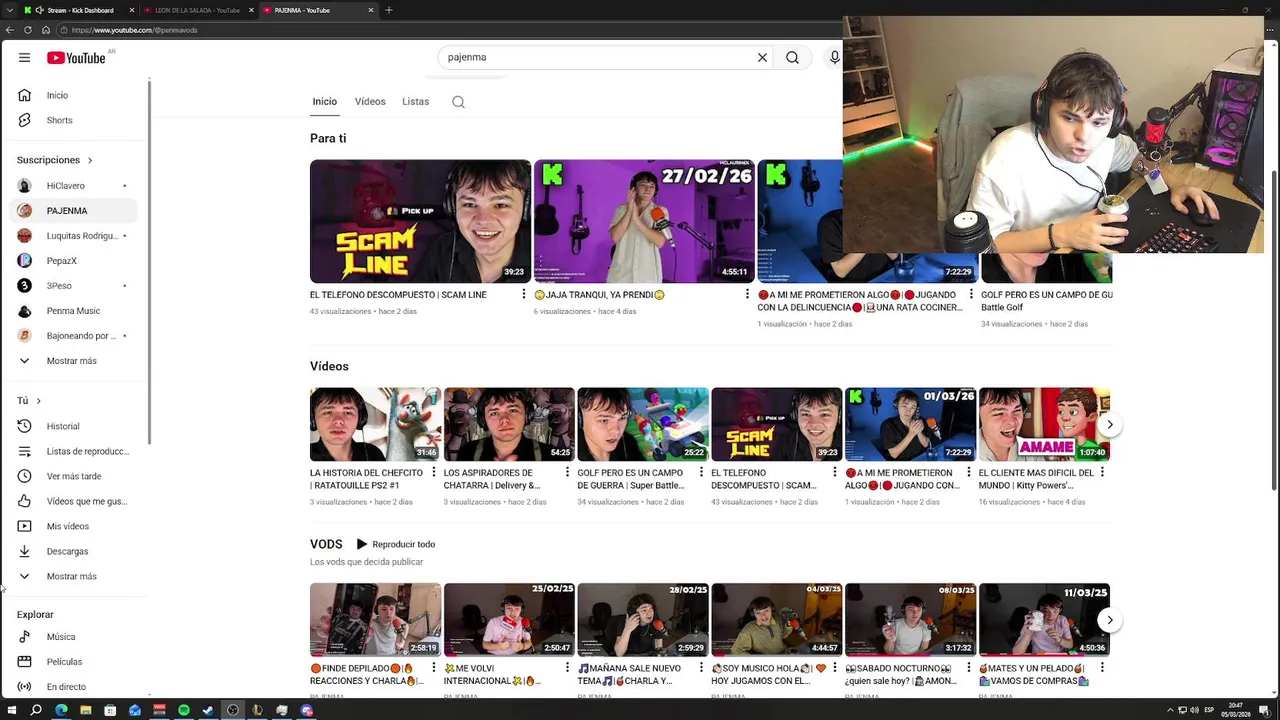Select the Vídeos channel tab

(370, 102)
